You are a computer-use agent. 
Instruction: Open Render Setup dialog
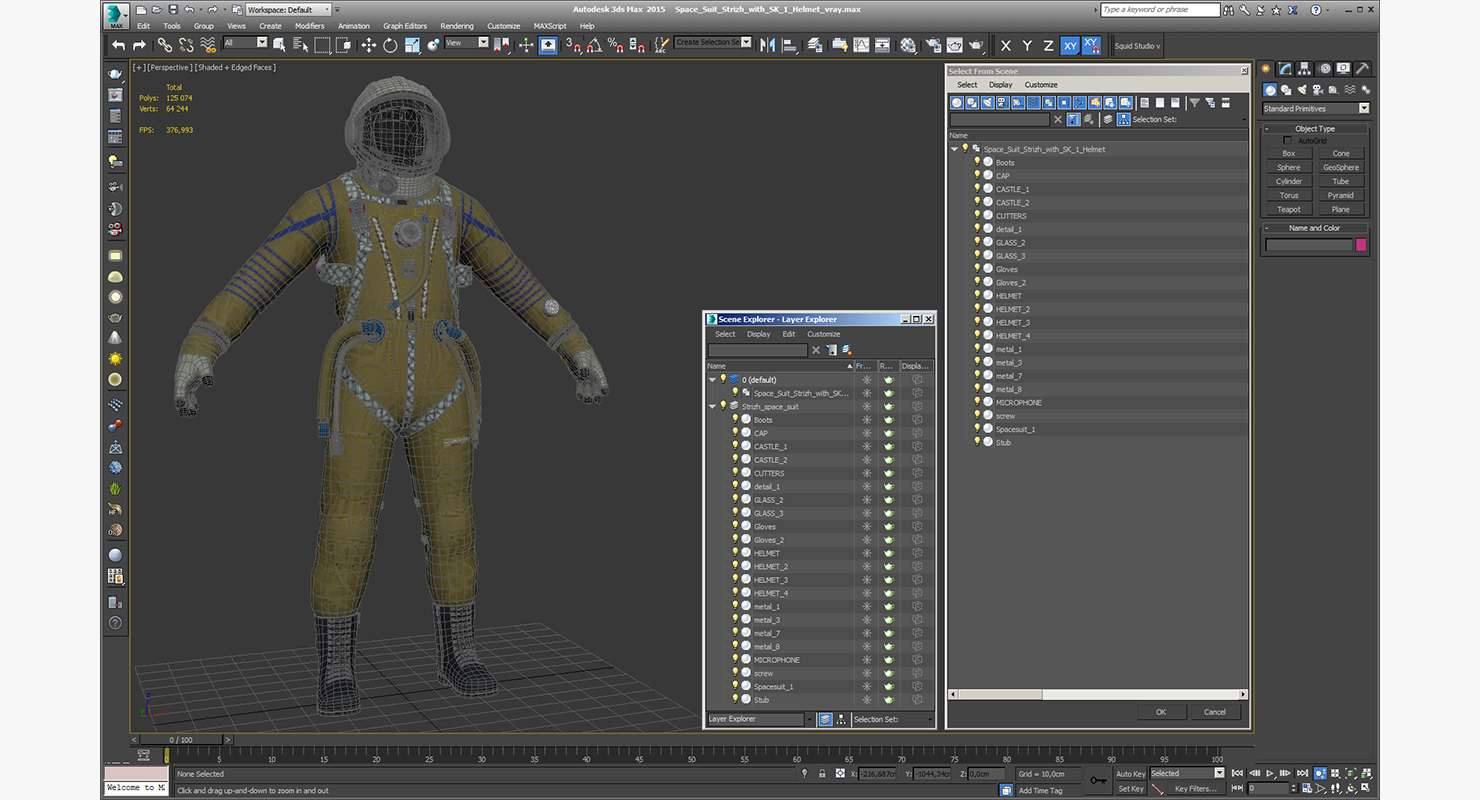(x=933, y=45)
